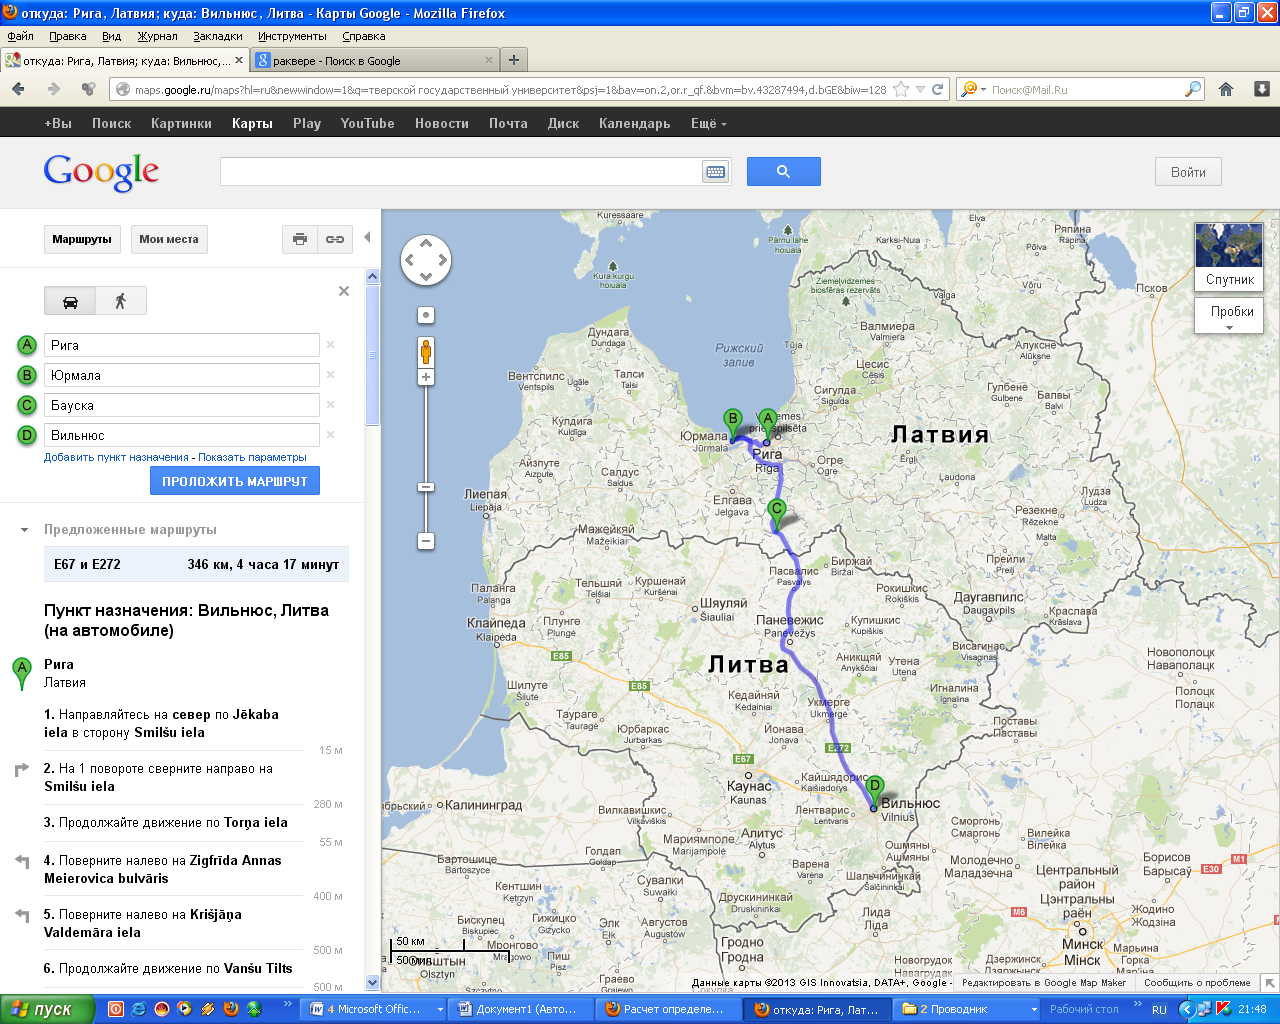Open Firefox downloads arrow icon
The width and height of the screenshot is (1280, 1024).
(1262, 89)
